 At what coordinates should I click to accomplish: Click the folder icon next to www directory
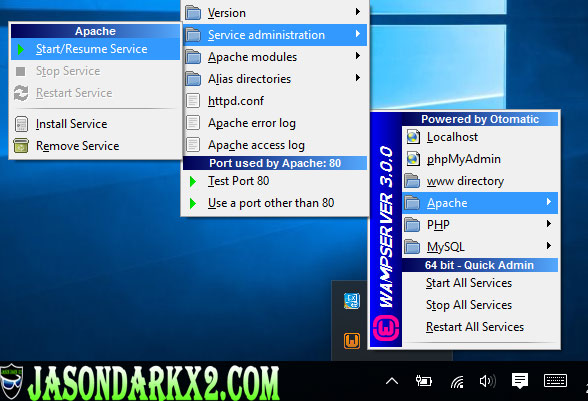pos(412,181)
